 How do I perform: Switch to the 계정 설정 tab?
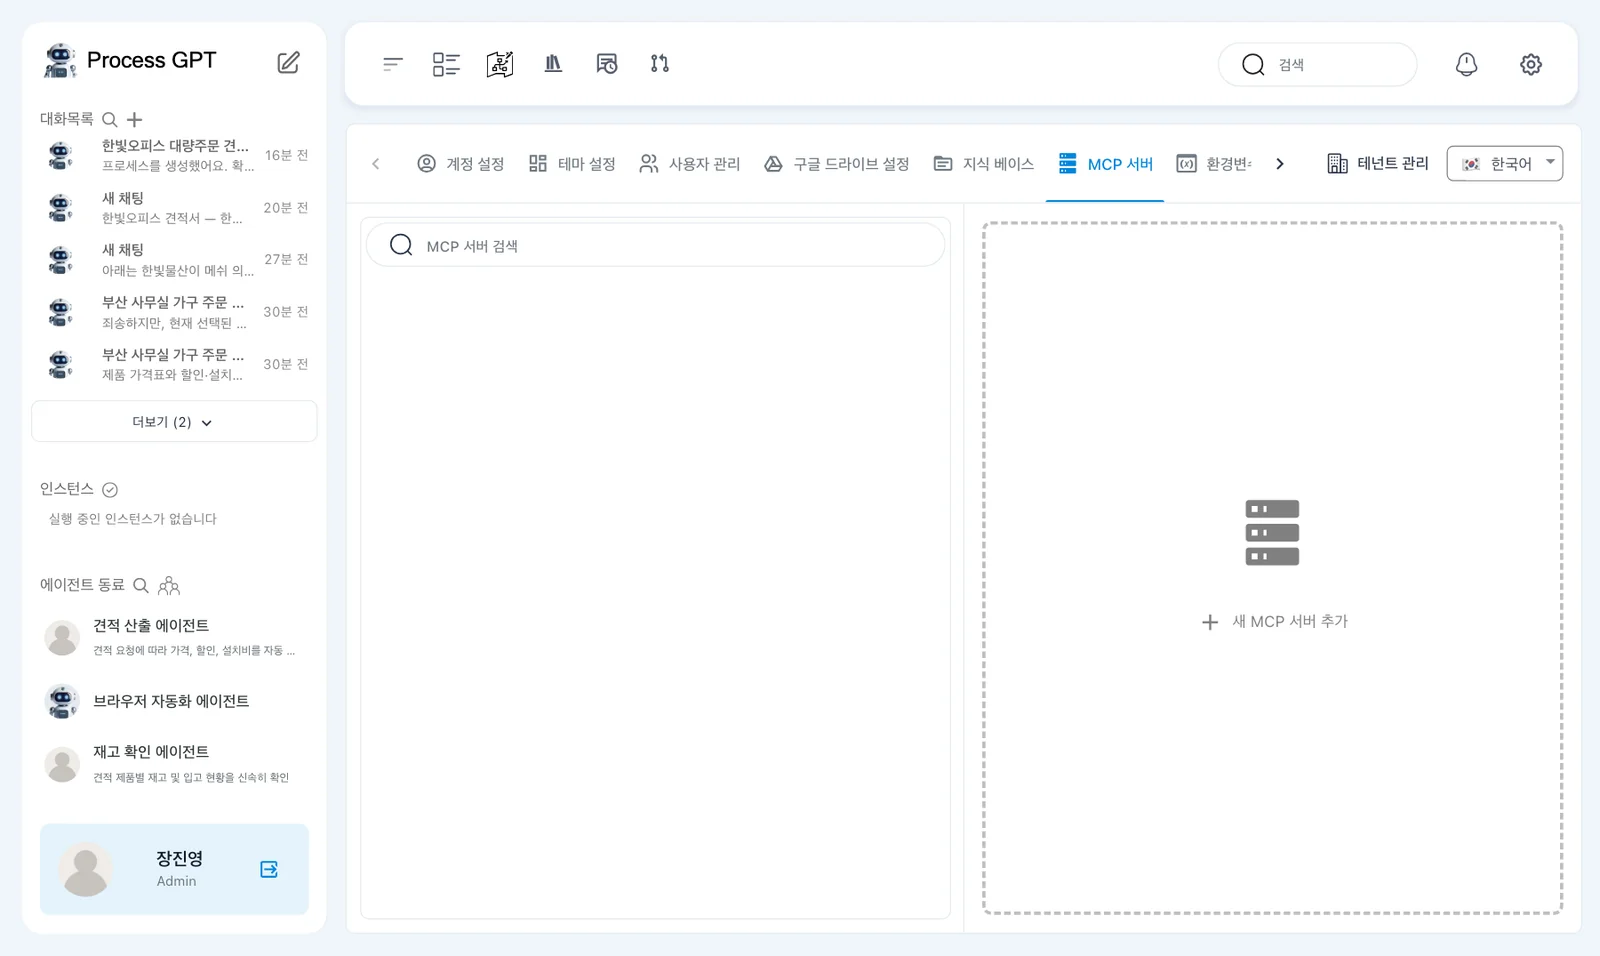tap(460, 164)
